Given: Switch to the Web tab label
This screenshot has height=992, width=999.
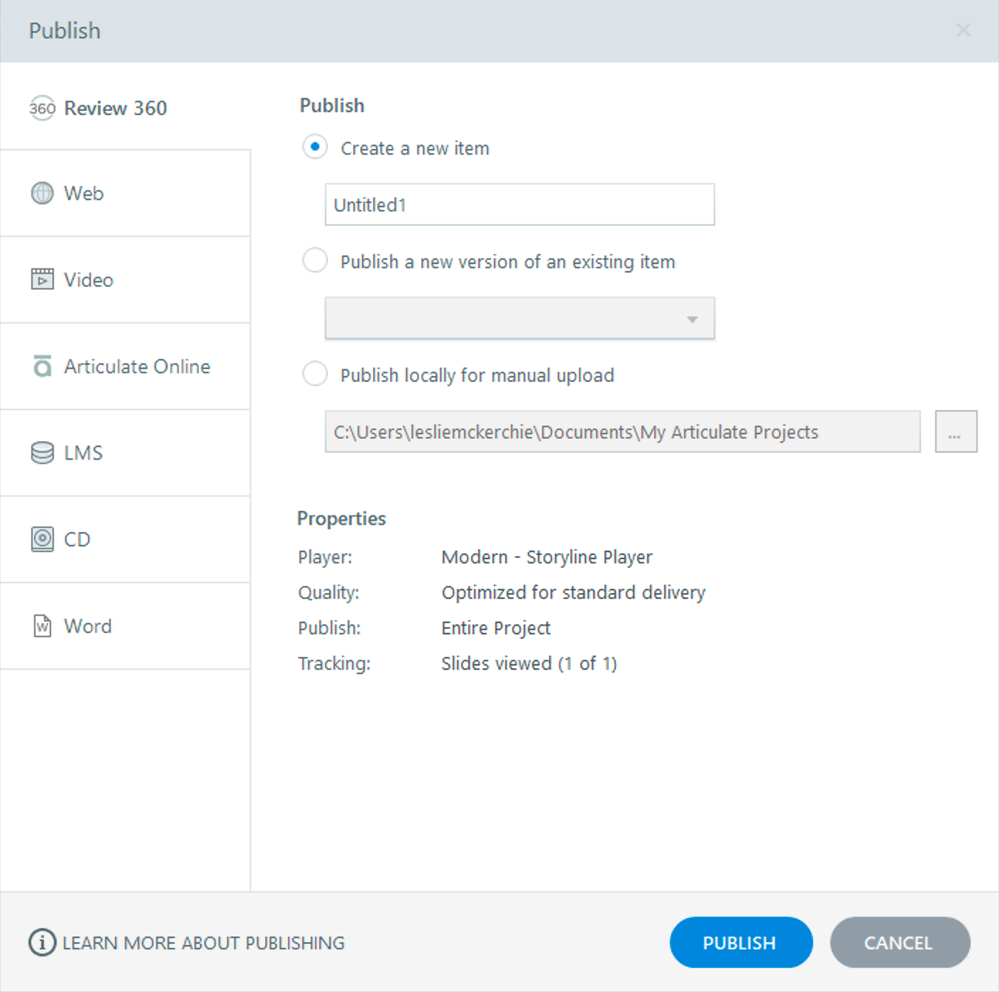Looking at the screenshot, I should 84,194.
